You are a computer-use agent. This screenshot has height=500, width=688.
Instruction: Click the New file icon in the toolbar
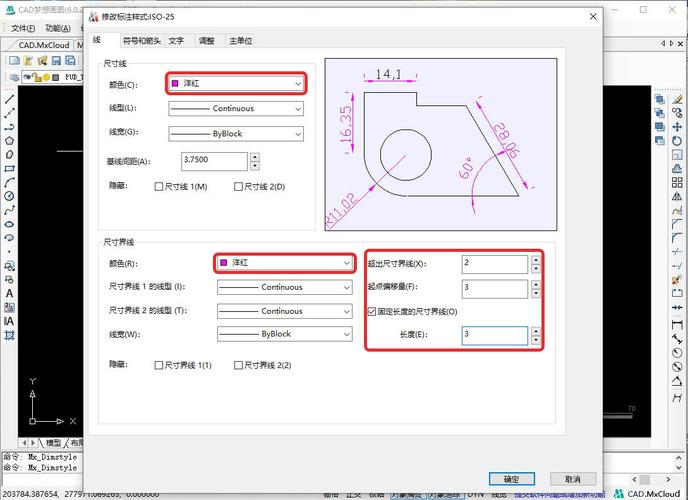[x=14, y=61]
